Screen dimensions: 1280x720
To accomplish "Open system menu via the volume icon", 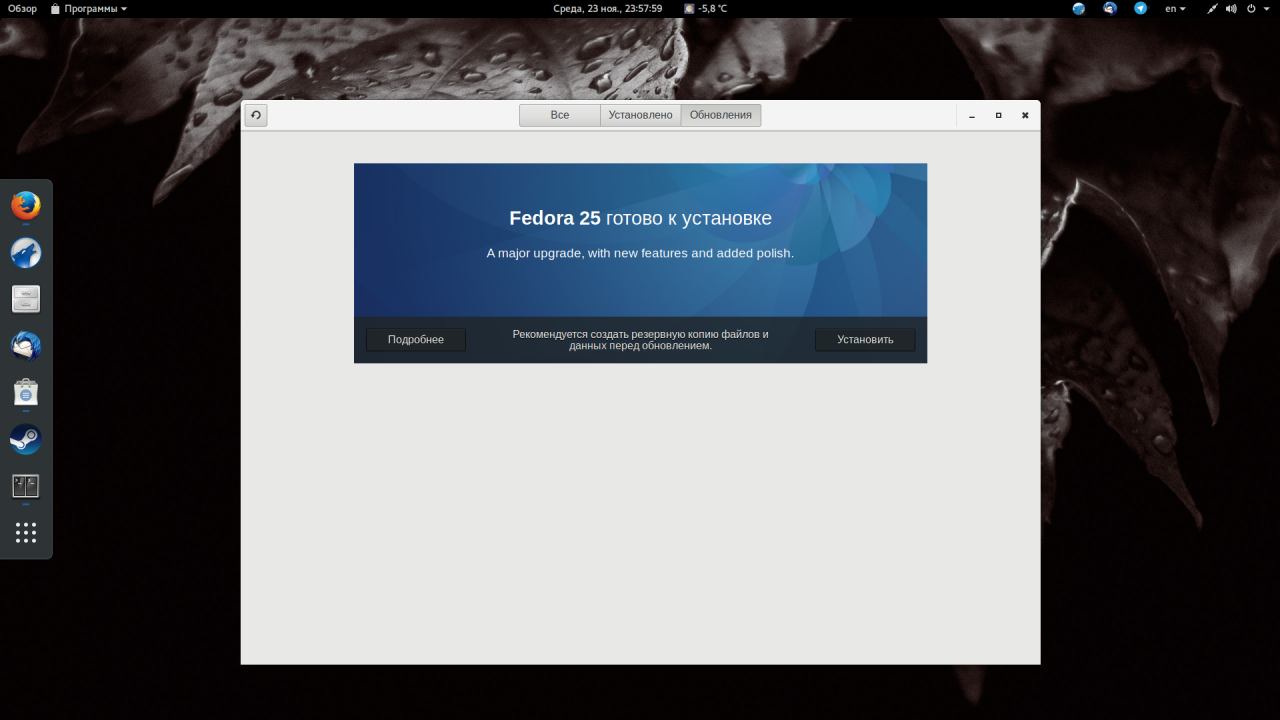I will (1231, 8).
